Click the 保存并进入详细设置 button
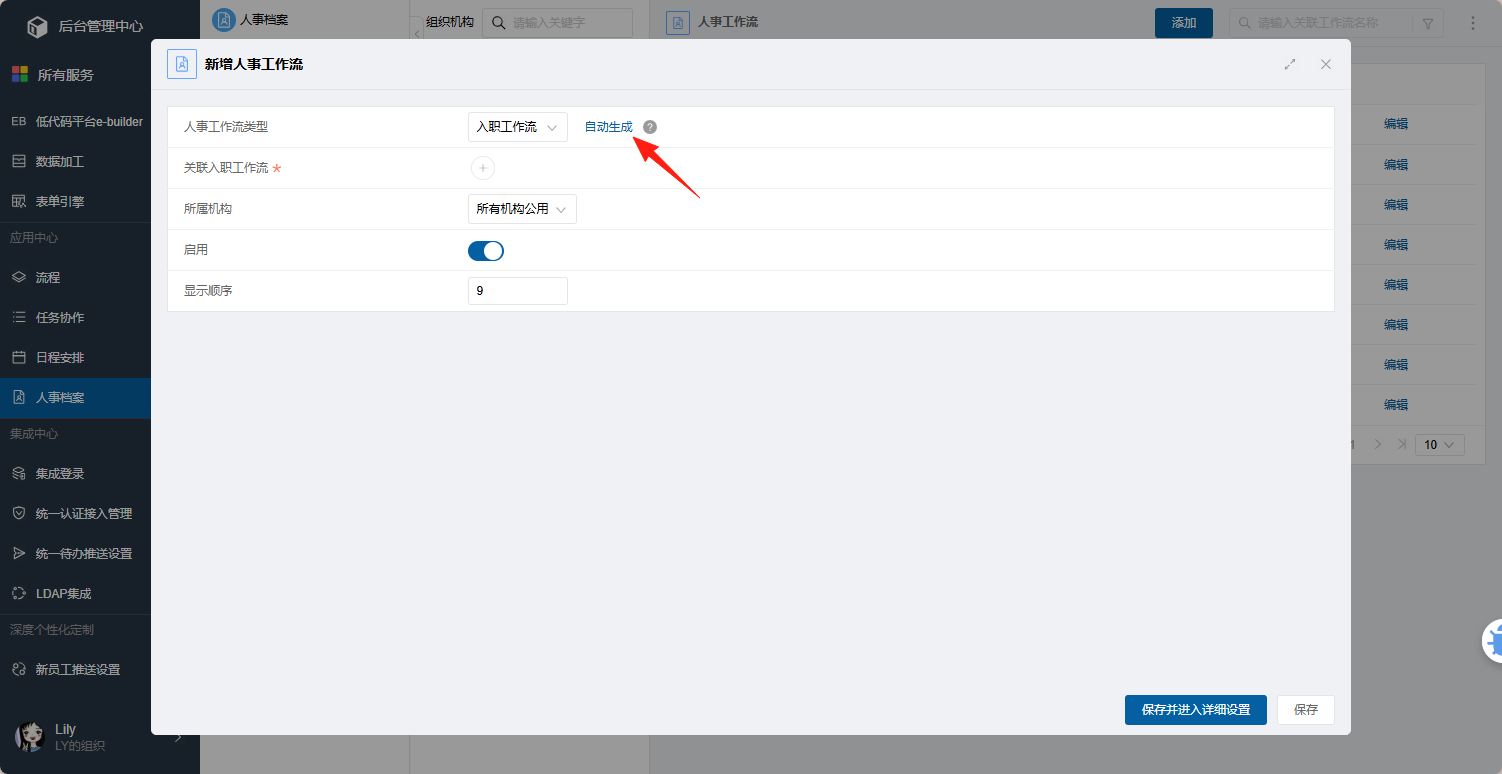1502x774 pixels. (1196, 710)
